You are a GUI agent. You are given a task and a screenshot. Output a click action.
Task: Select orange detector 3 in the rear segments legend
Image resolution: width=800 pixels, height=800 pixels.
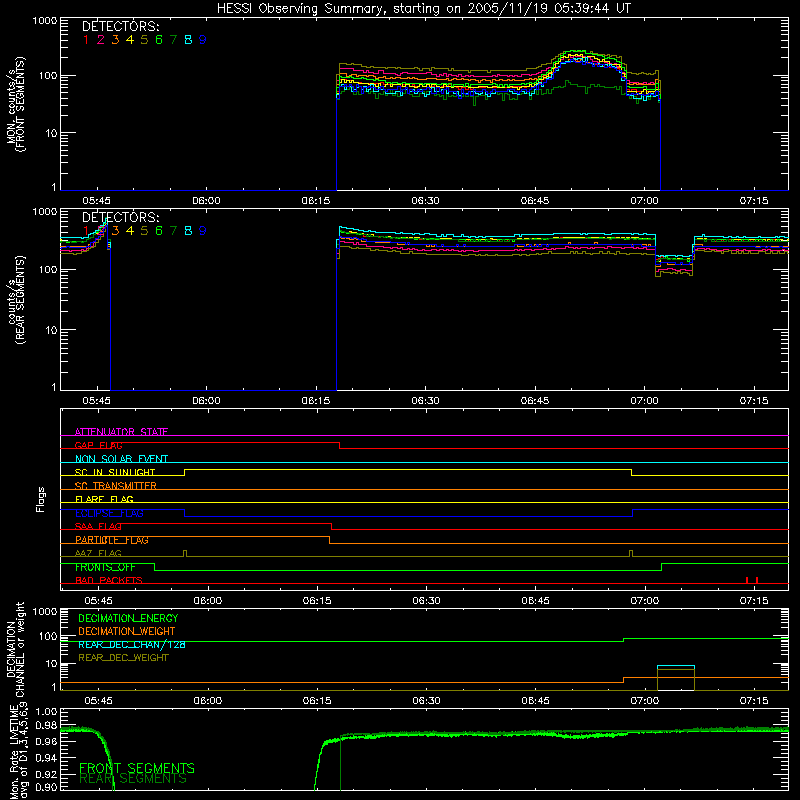tap(115, 231)
